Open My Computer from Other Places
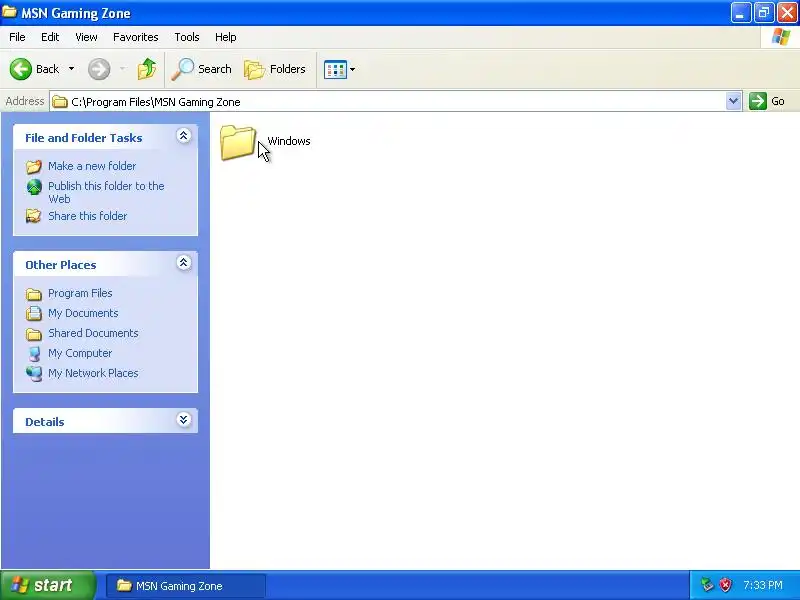Screen dimensions: 800x600 80,353
